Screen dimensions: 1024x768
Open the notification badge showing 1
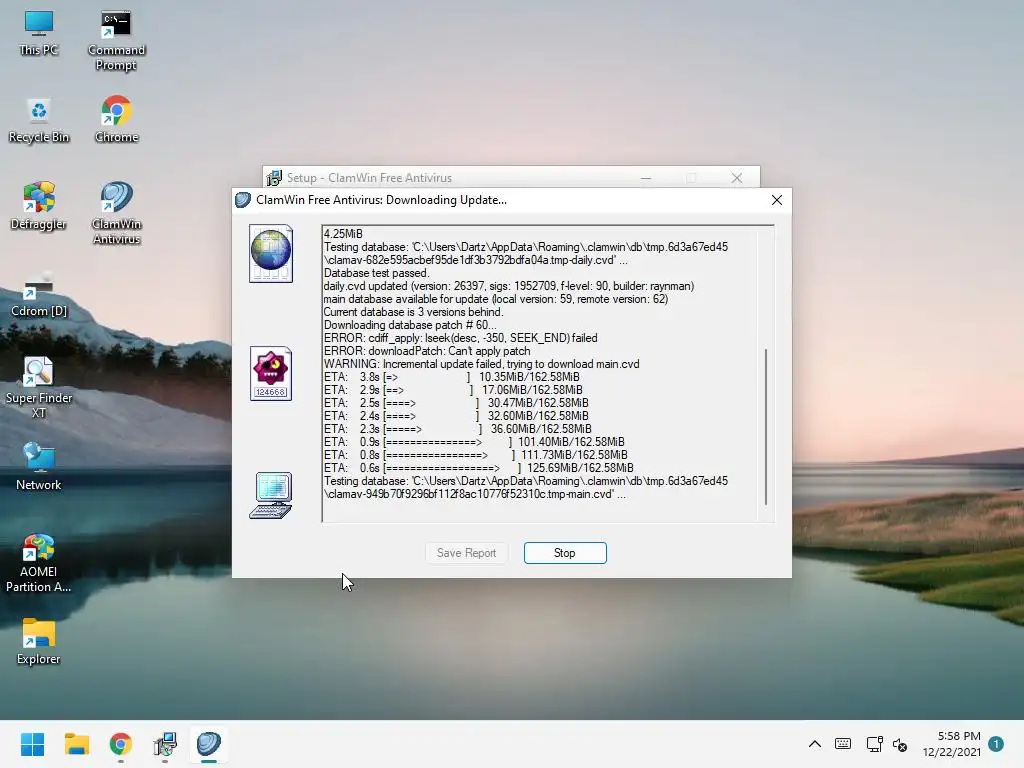click(x=996, y=744)
